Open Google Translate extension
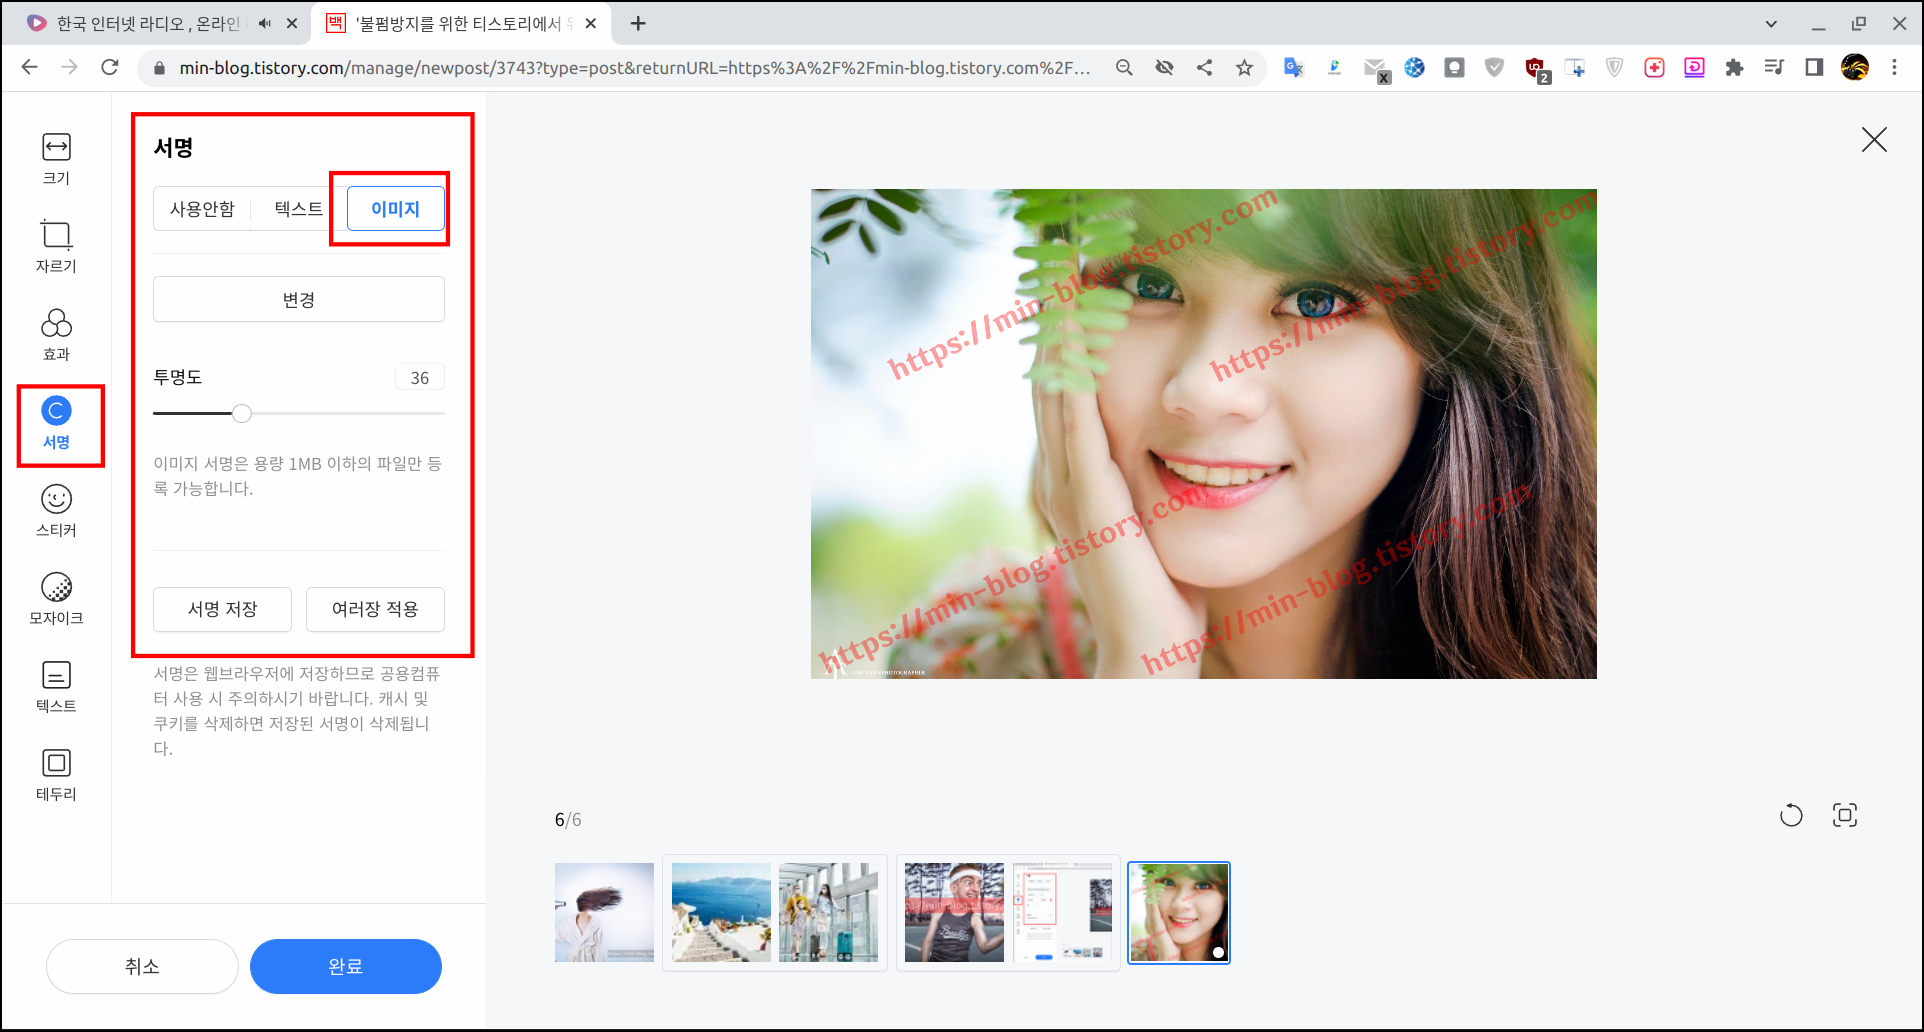Viewport: 1924px width, 1032px height. coord(1294,67)
